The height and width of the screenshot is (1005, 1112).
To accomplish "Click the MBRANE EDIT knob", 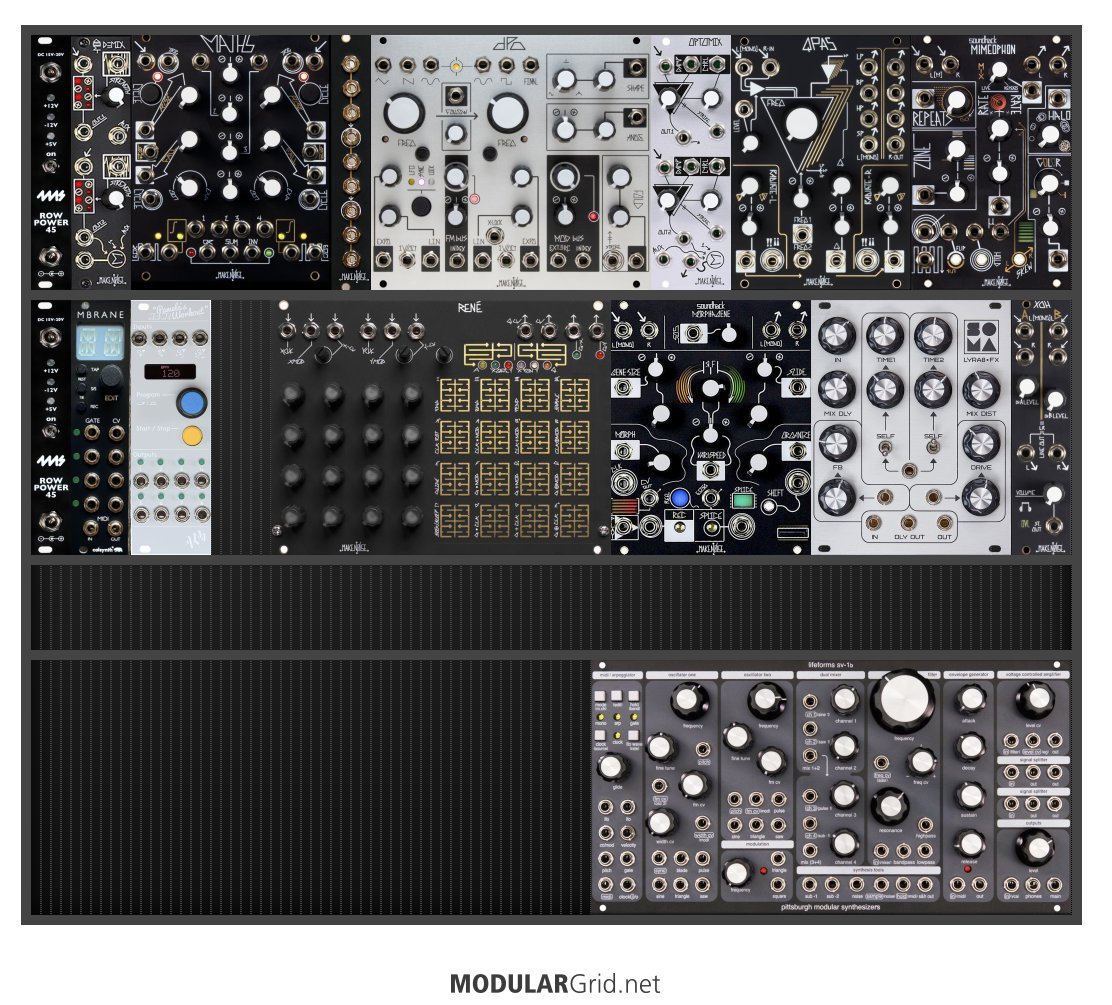I will click(111, 375).
